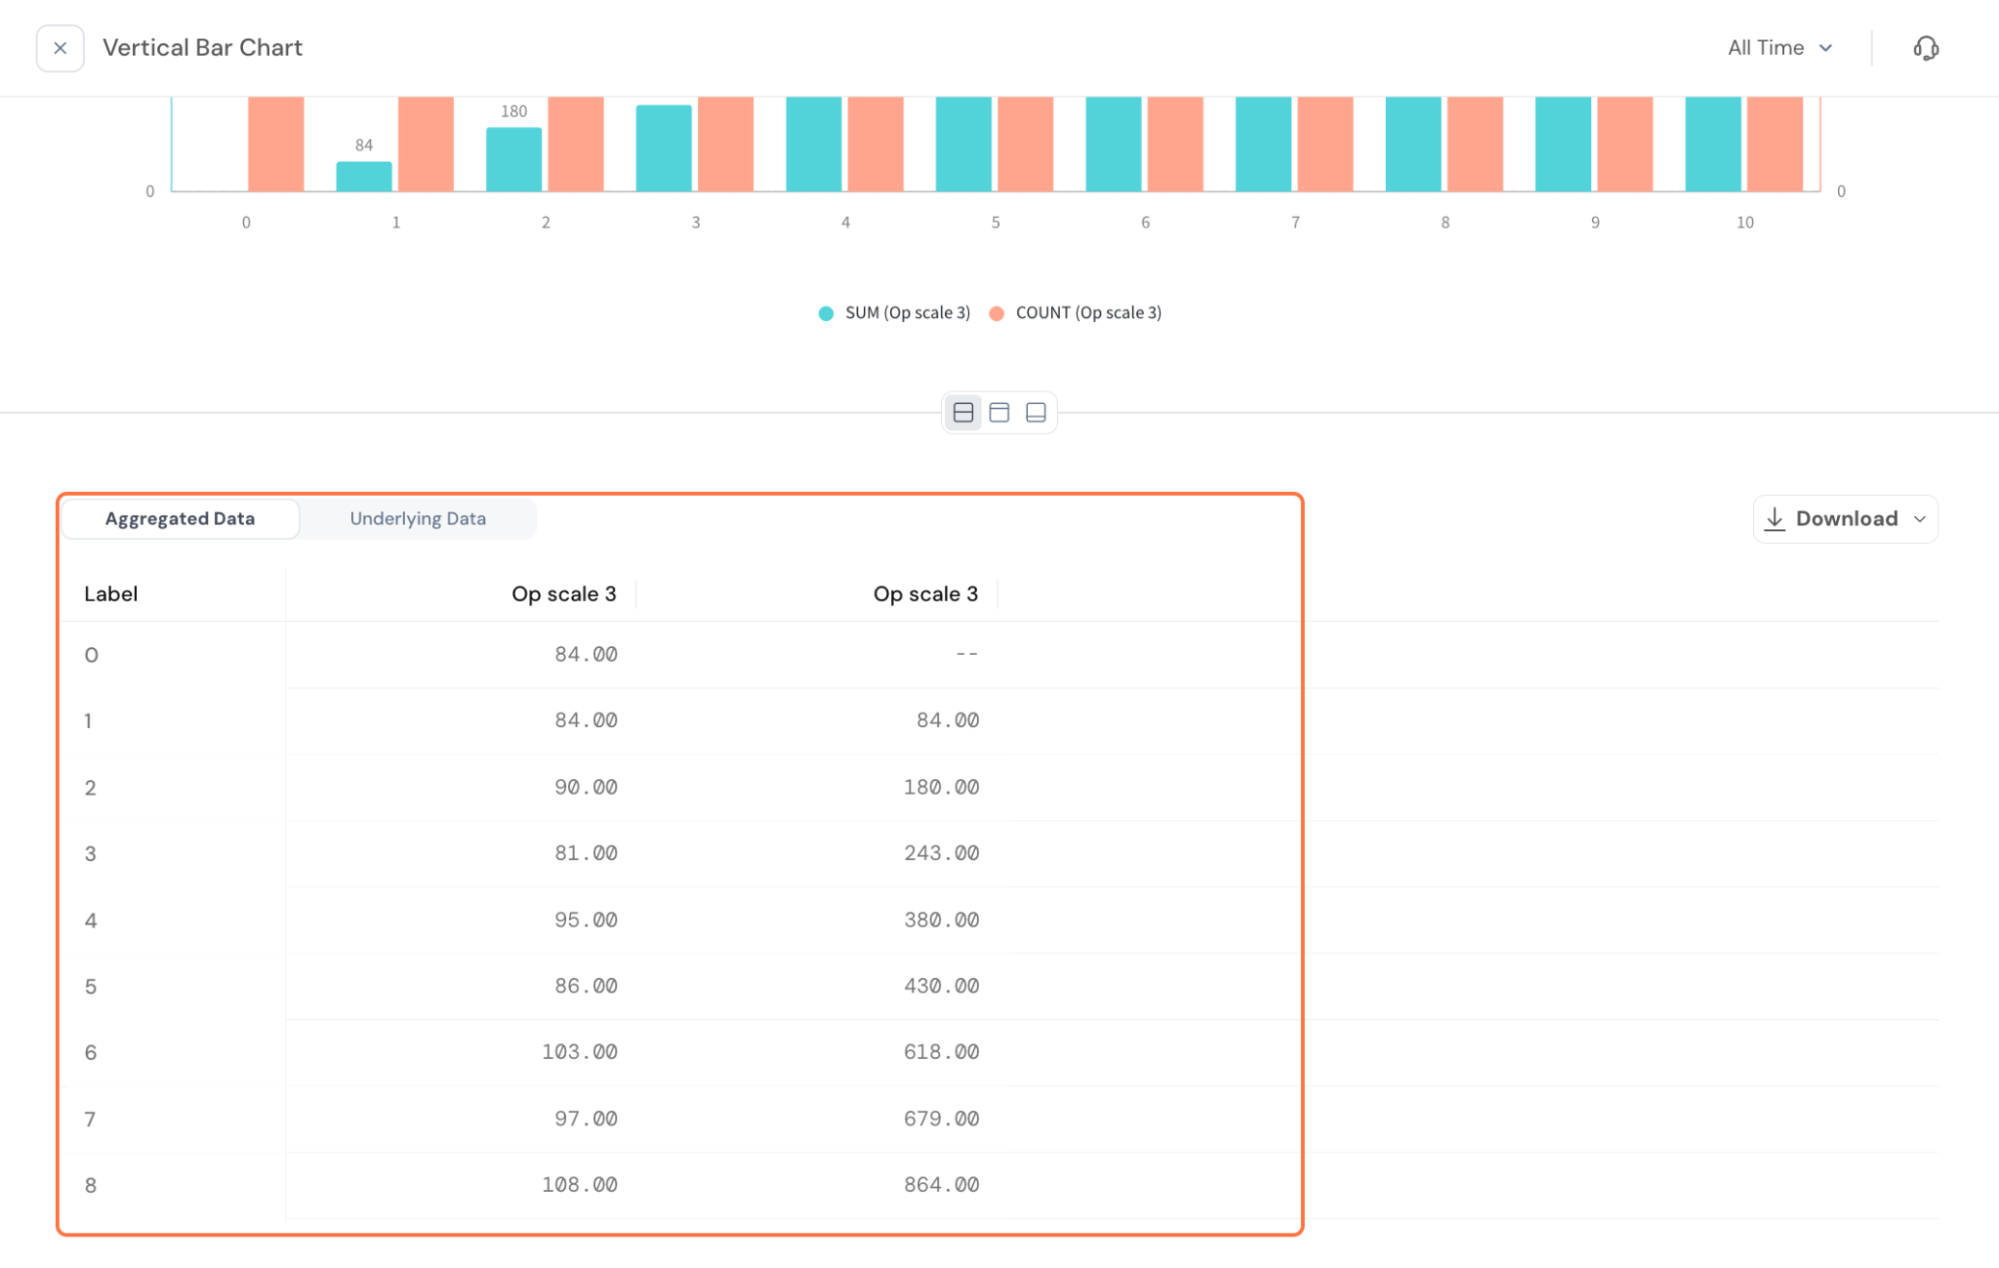Click the teal bar labeled 84

[x=364, y=177]
